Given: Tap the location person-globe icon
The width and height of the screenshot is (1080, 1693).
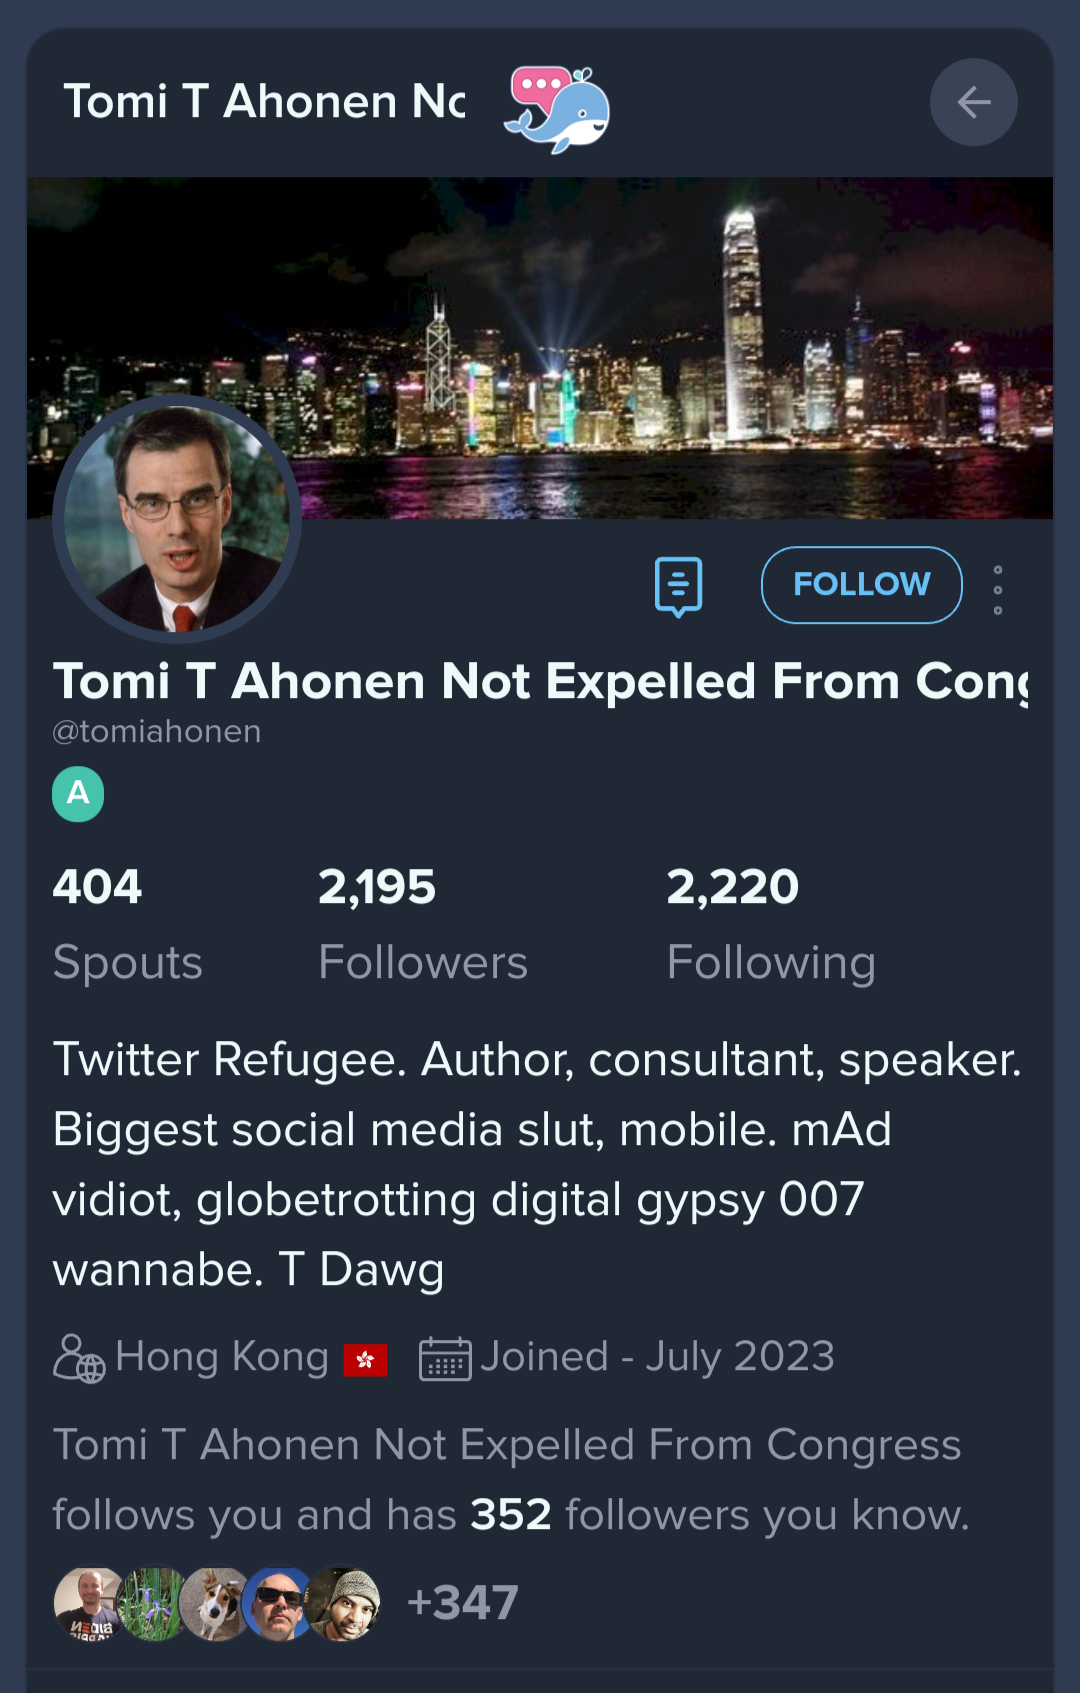Looking at the screenshot, I should click(79, 1358).
